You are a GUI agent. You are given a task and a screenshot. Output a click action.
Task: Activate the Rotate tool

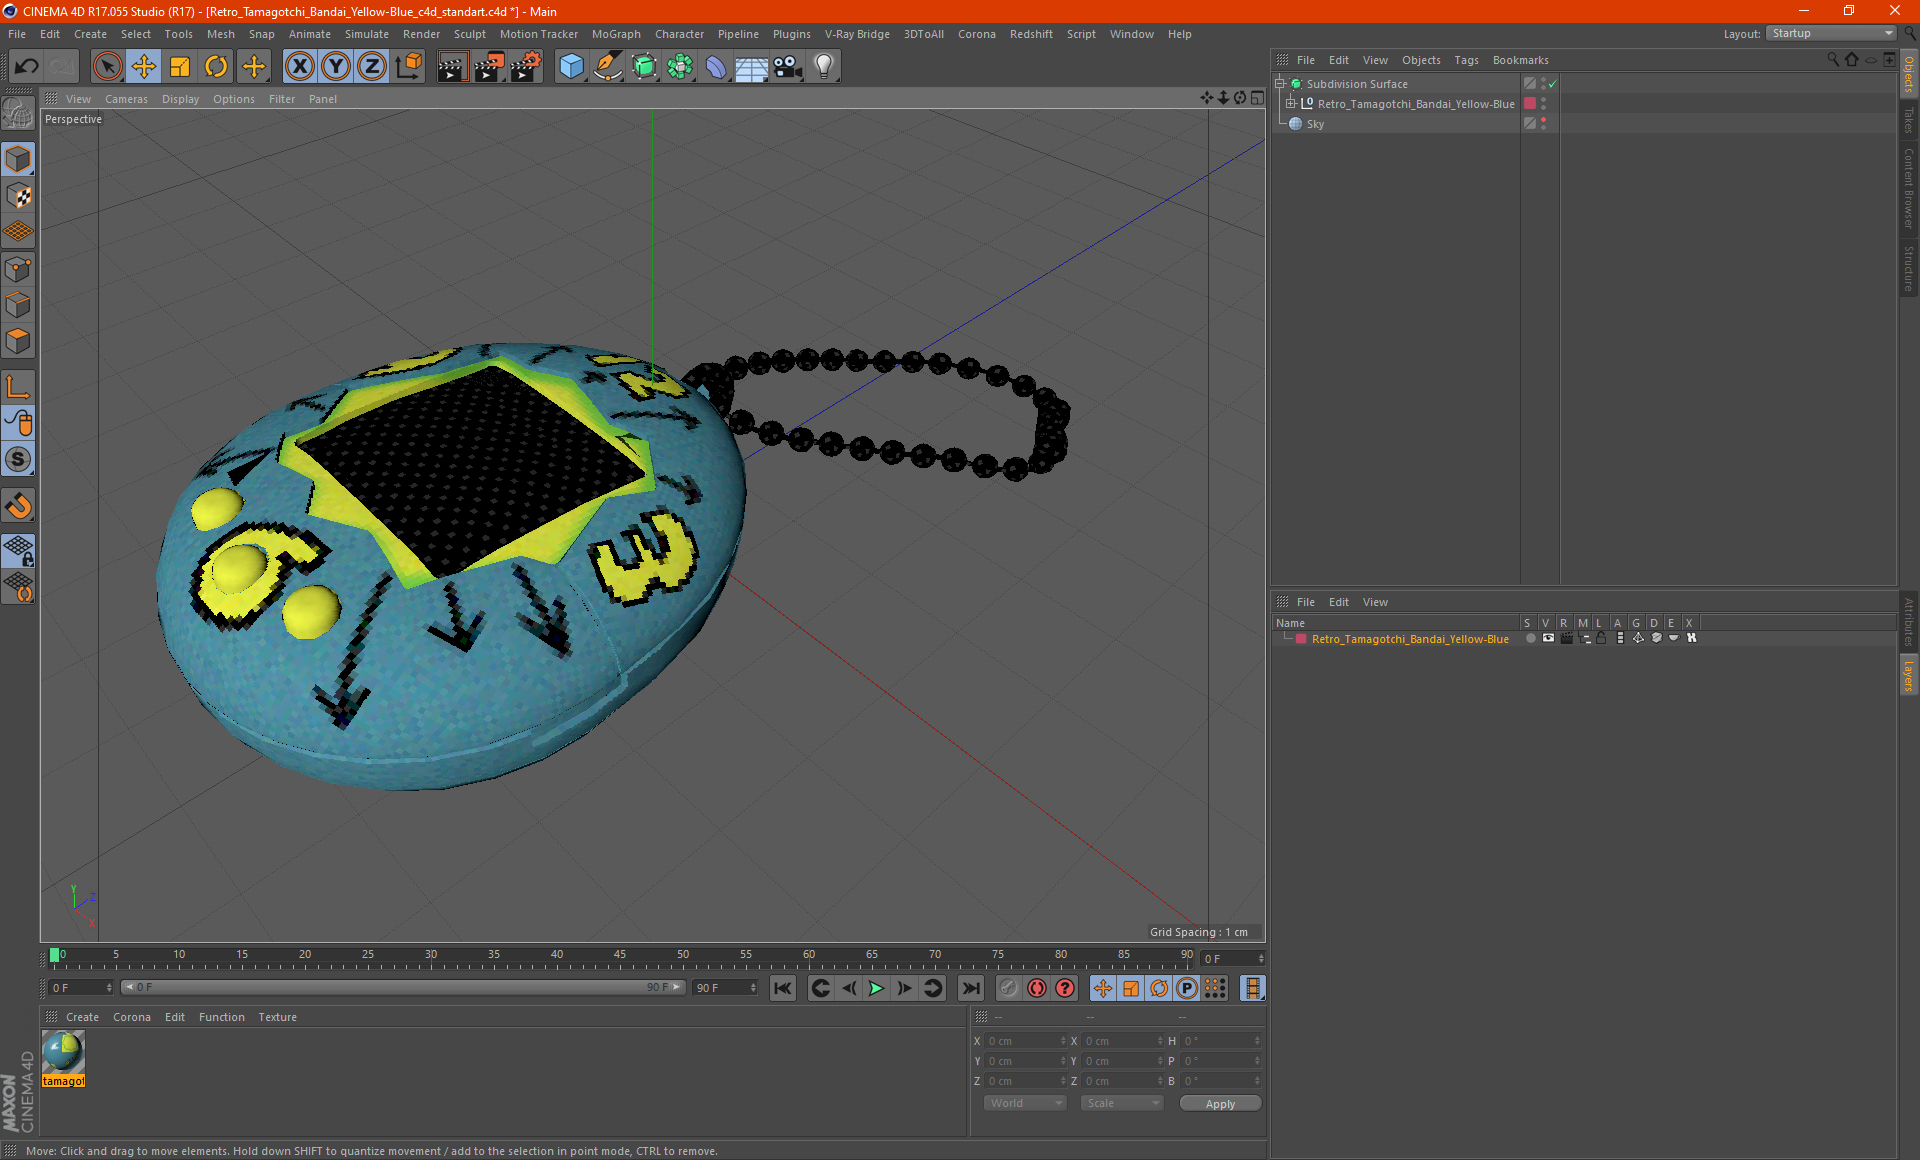click(216, 67)
